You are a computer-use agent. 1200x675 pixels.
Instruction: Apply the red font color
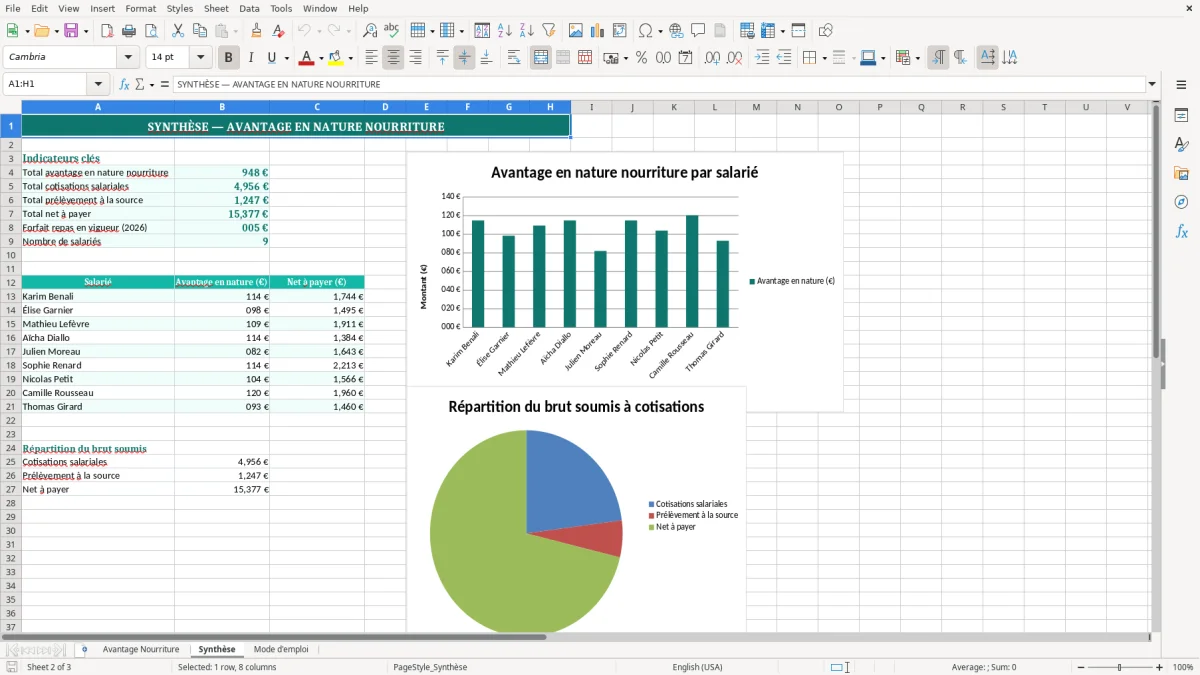[306, 58]
